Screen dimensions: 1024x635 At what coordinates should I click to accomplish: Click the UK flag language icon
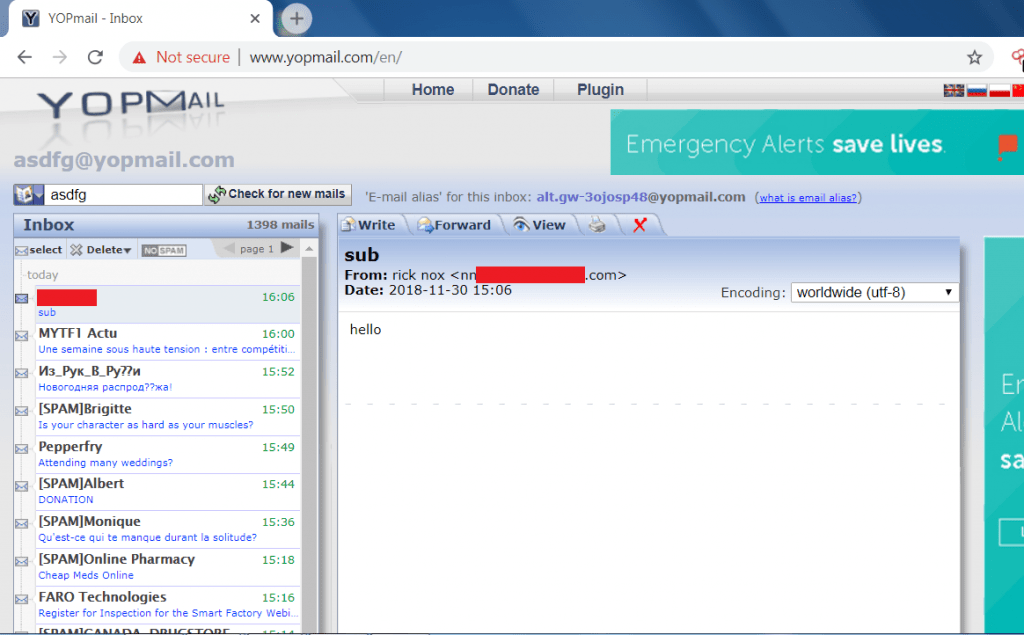coord(953,90)
